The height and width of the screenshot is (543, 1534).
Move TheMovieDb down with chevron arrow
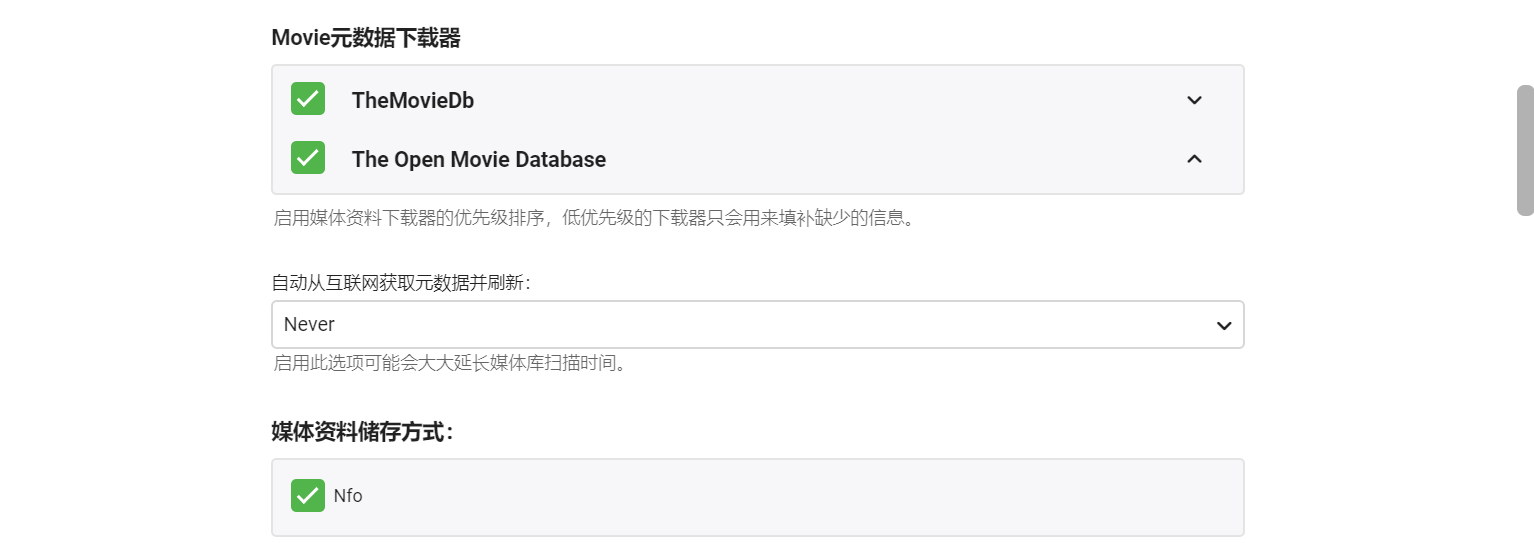pyautogui.click(x=1194, y=100)
